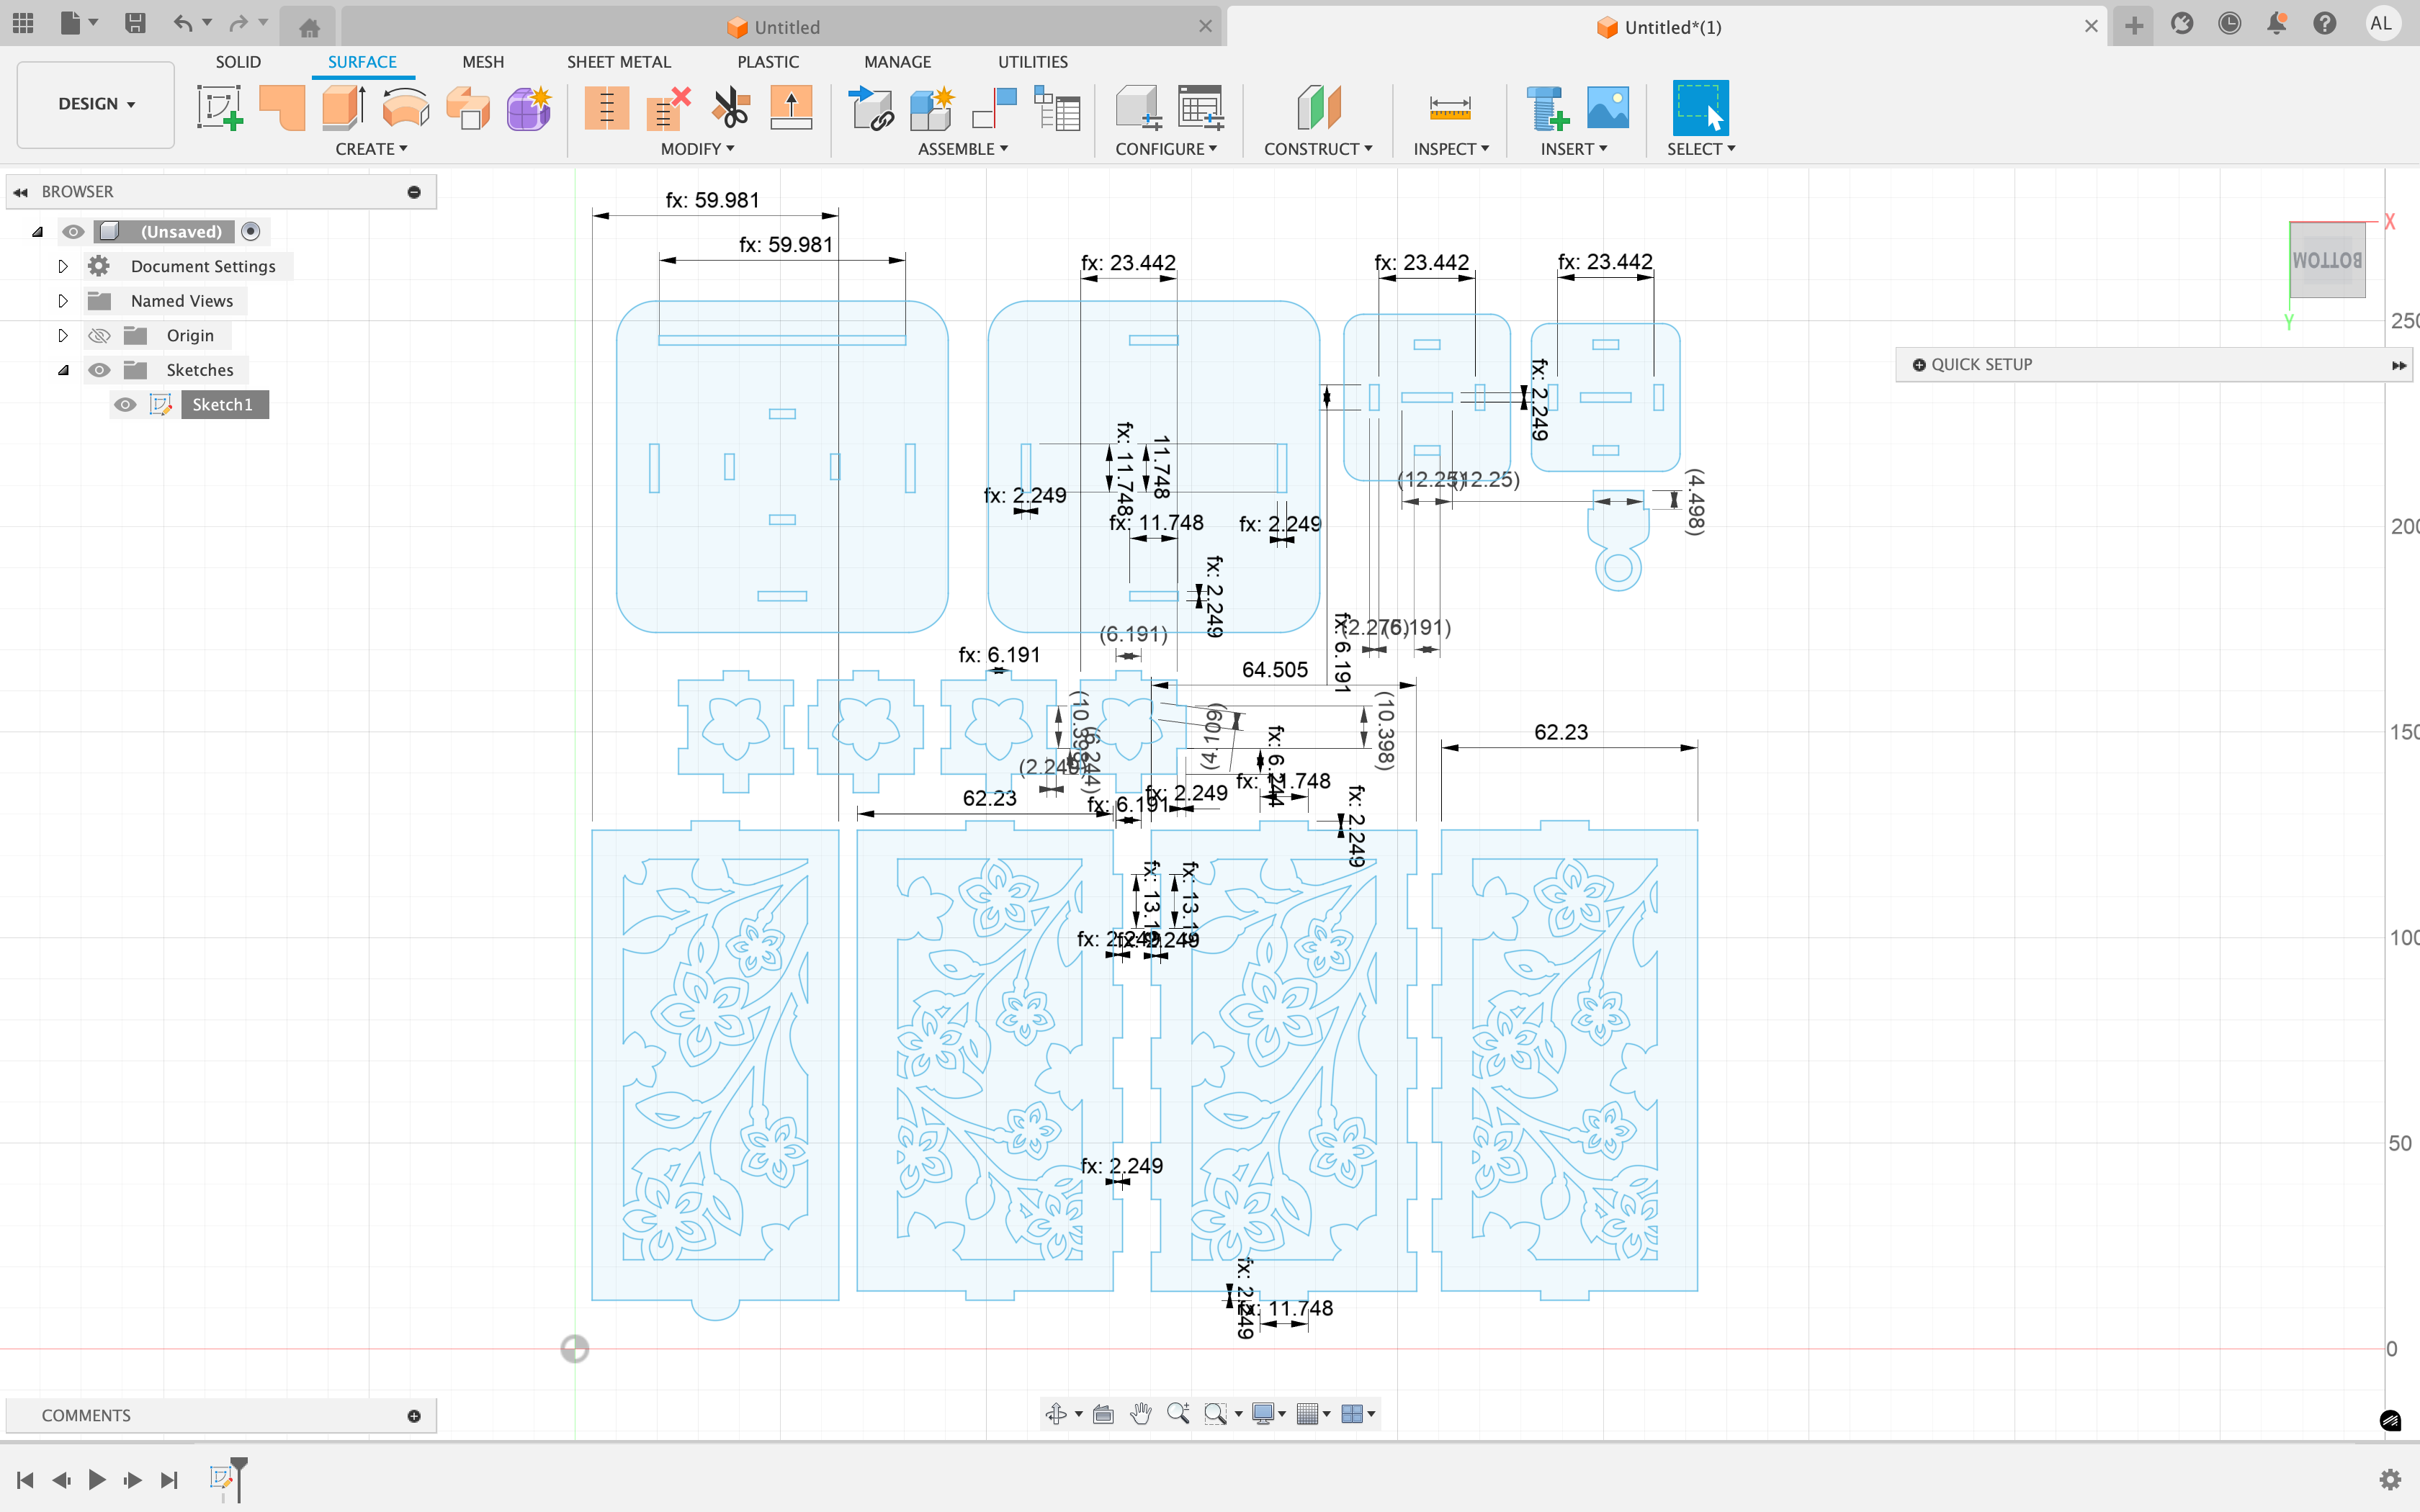This screenshot has width=2420, height=1512.
Task: Click the Insert Canvas image icon
Action: [x=1607, y=108]
